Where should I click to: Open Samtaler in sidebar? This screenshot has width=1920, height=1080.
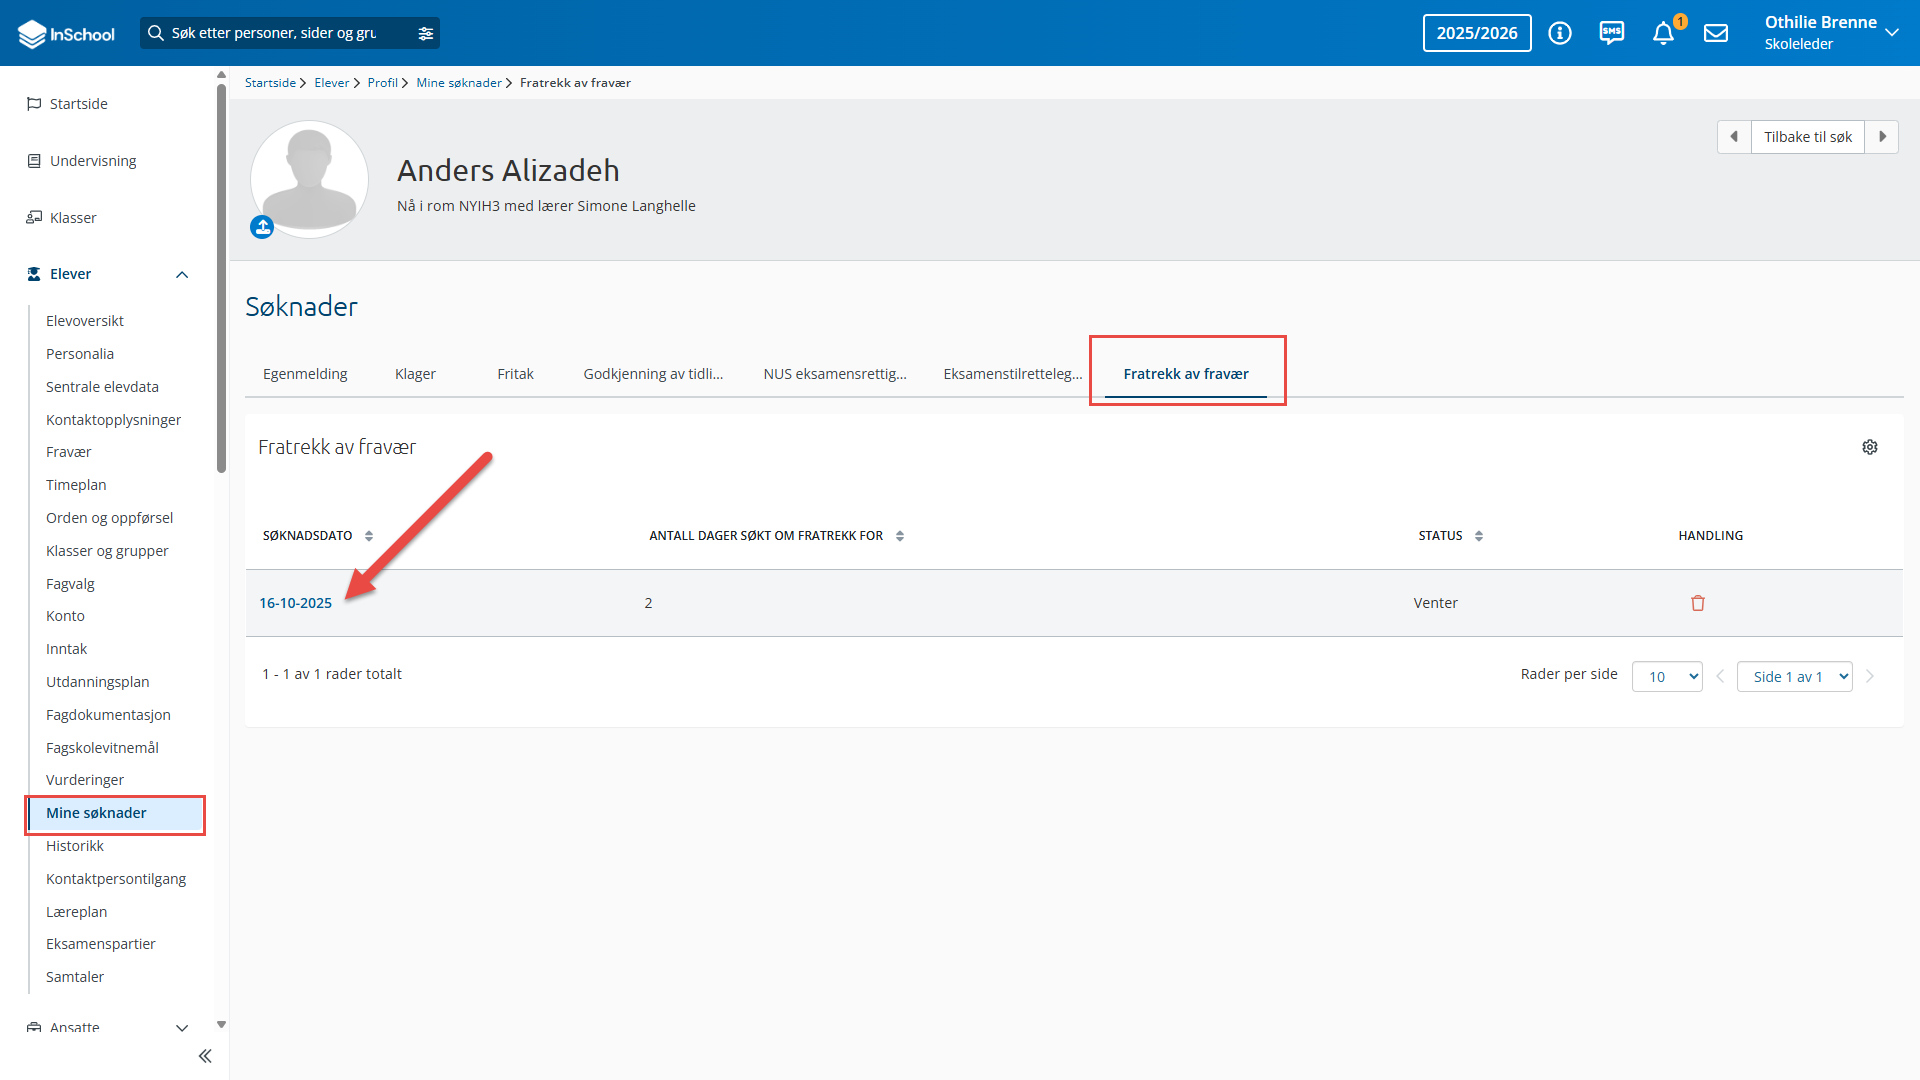pyautogui.click(x=75, y=977)
